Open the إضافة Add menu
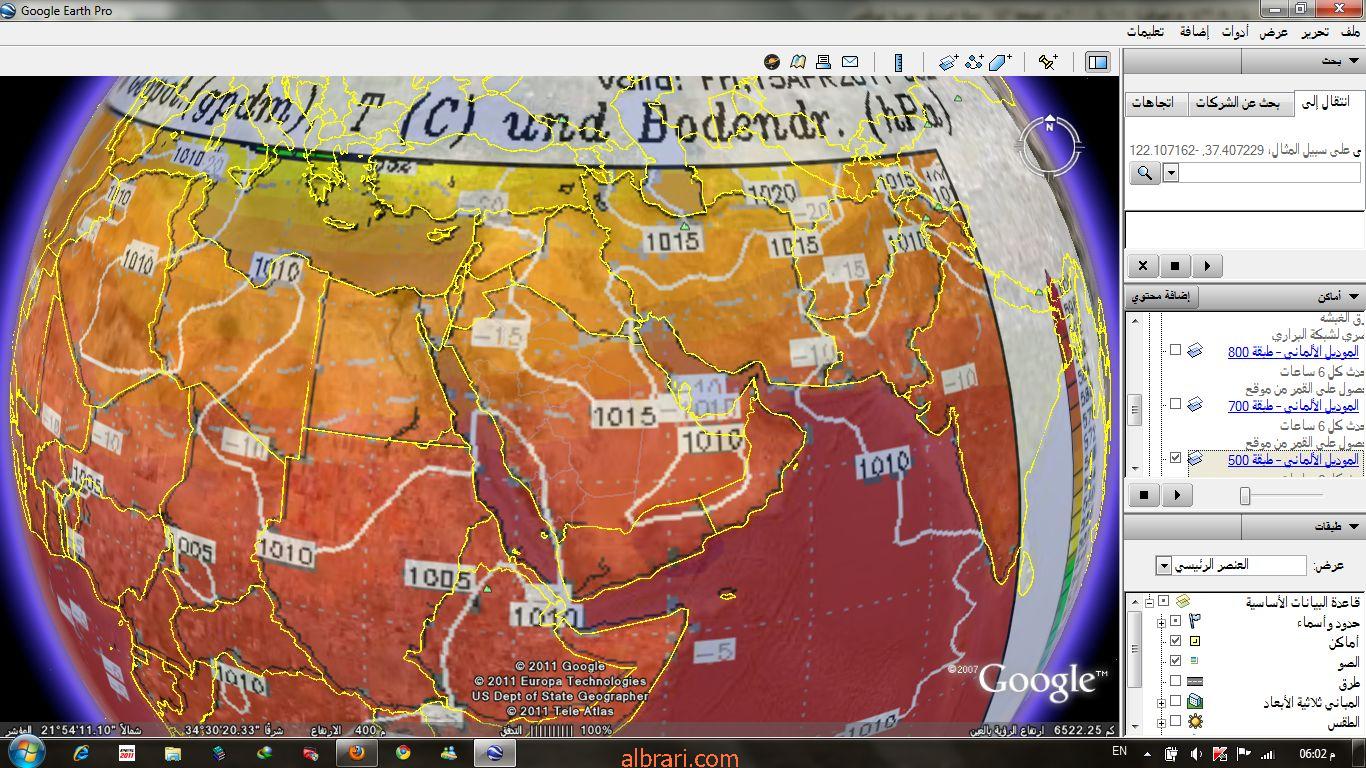 (1193, 32)
